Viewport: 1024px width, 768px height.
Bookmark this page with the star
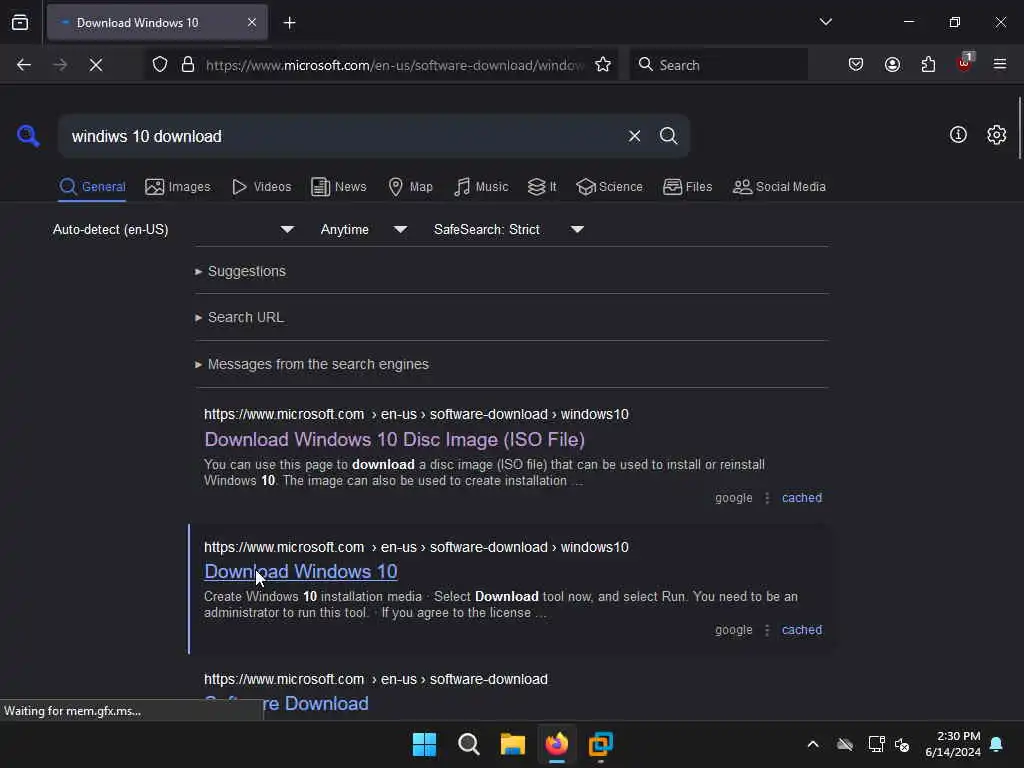pos(603,65)
